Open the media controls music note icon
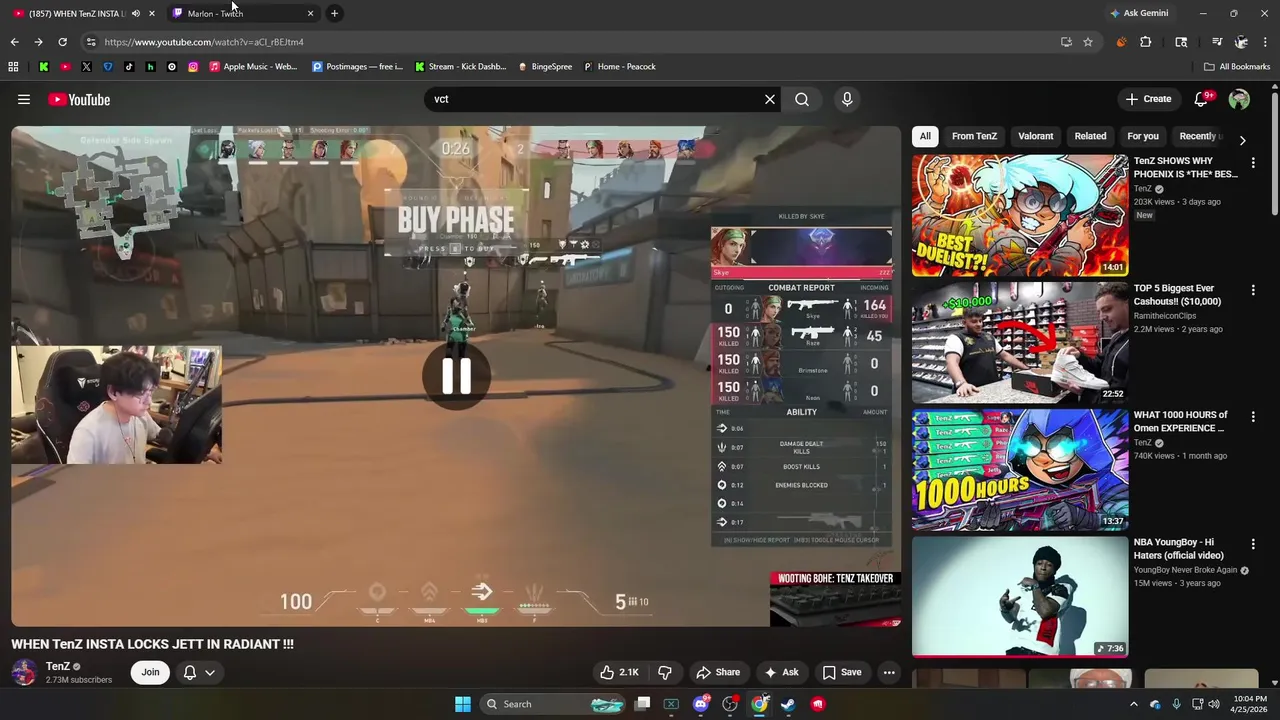This screenshot has height=720, width=1280. tap(1216, 42)
